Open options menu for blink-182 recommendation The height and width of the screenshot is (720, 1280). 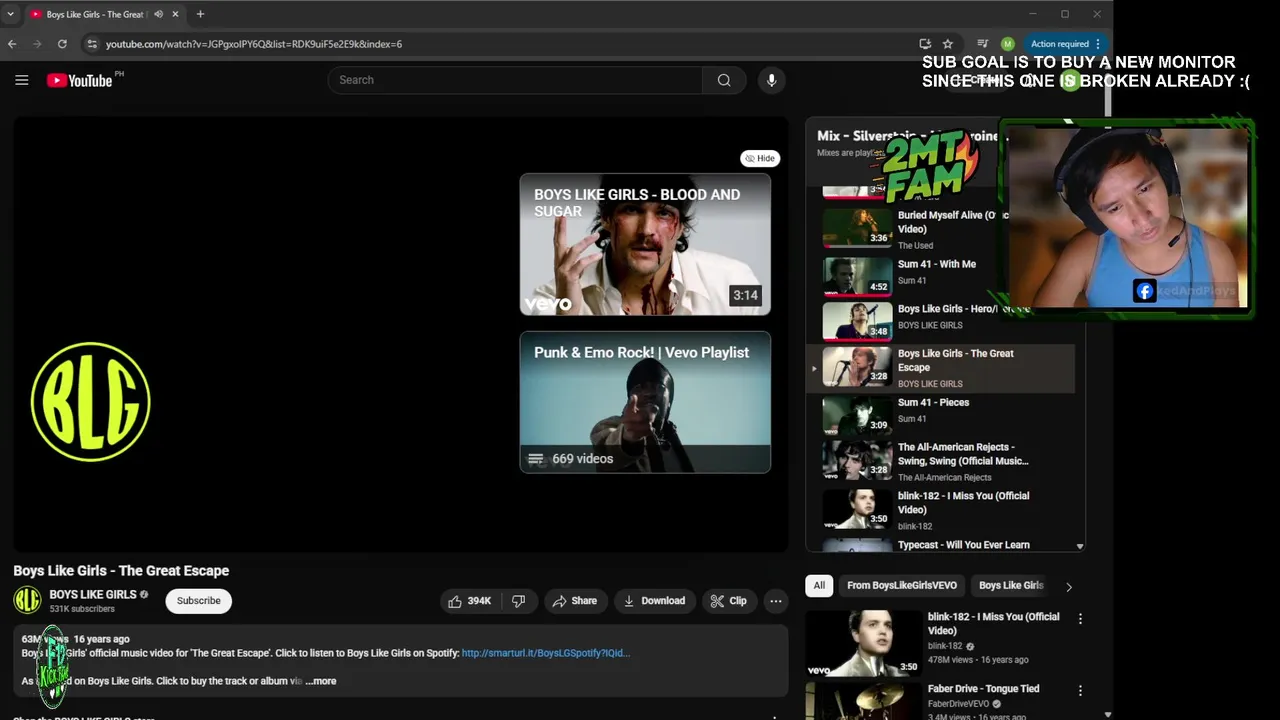click(1080, 619)
